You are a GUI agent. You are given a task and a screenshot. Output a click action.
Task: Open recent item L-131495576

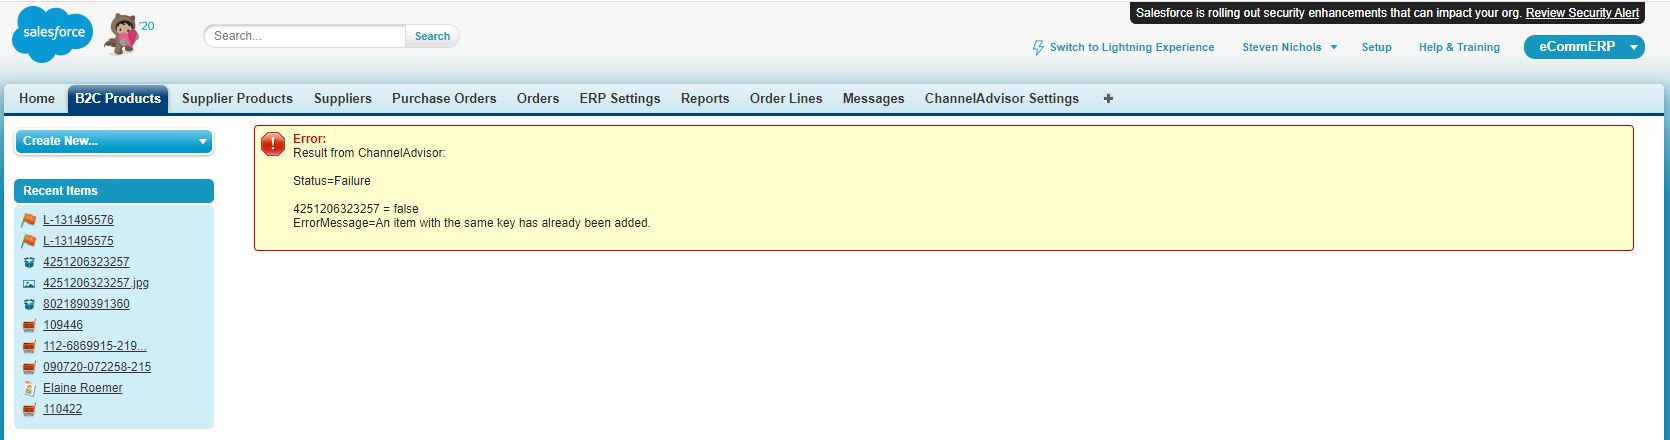pos(78,220)
